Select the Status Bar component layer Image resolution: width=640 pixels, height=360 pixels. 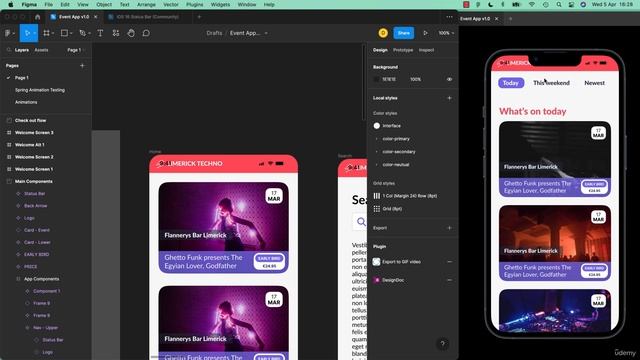tap(34, 193)
